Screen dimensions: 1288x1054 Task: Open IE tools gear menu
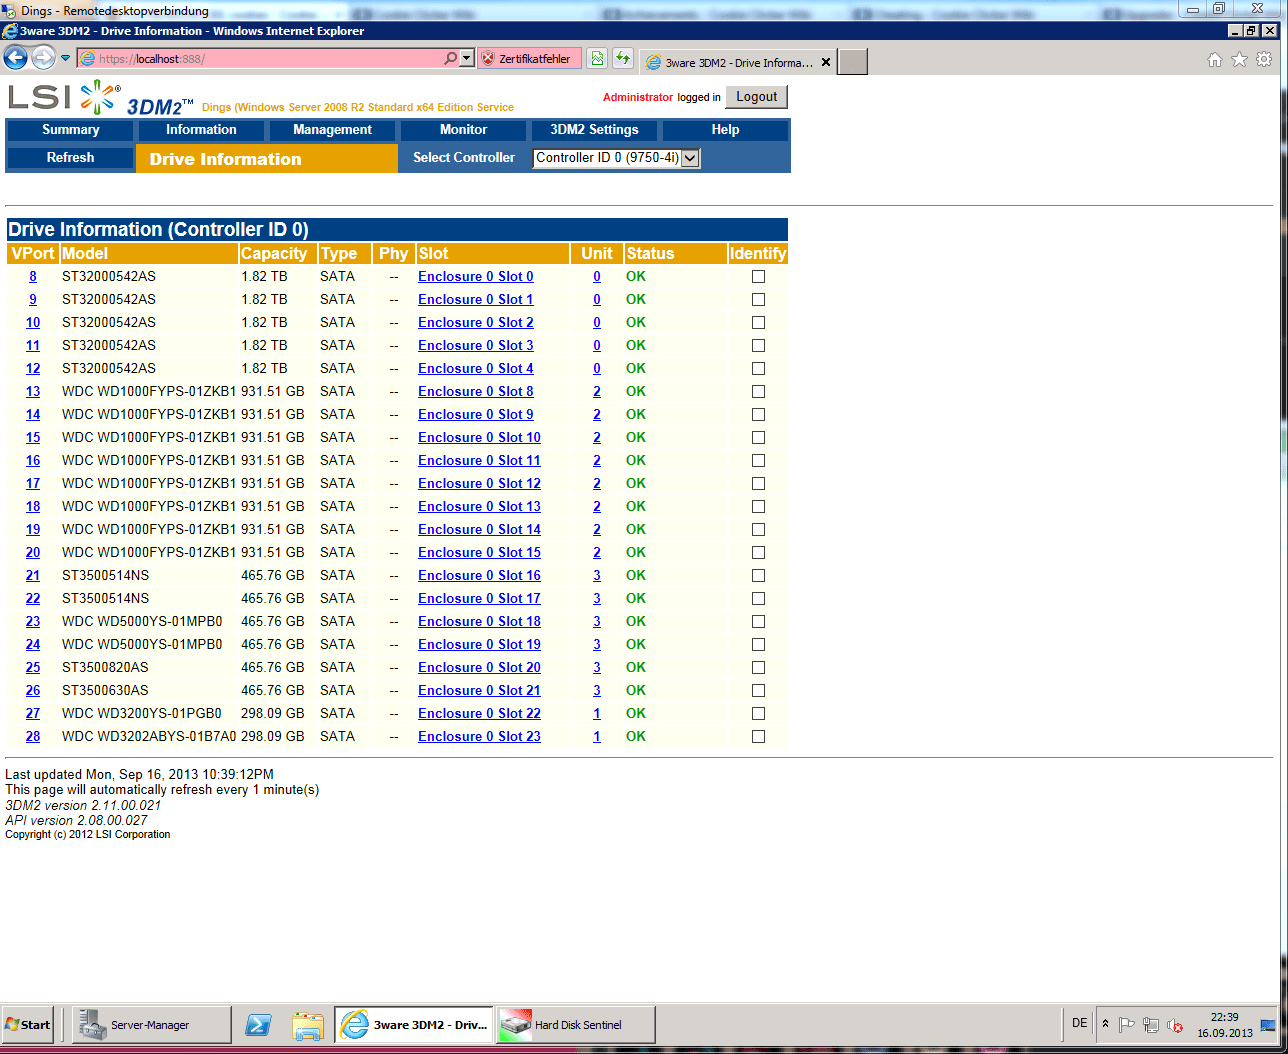coord(1264,60)
